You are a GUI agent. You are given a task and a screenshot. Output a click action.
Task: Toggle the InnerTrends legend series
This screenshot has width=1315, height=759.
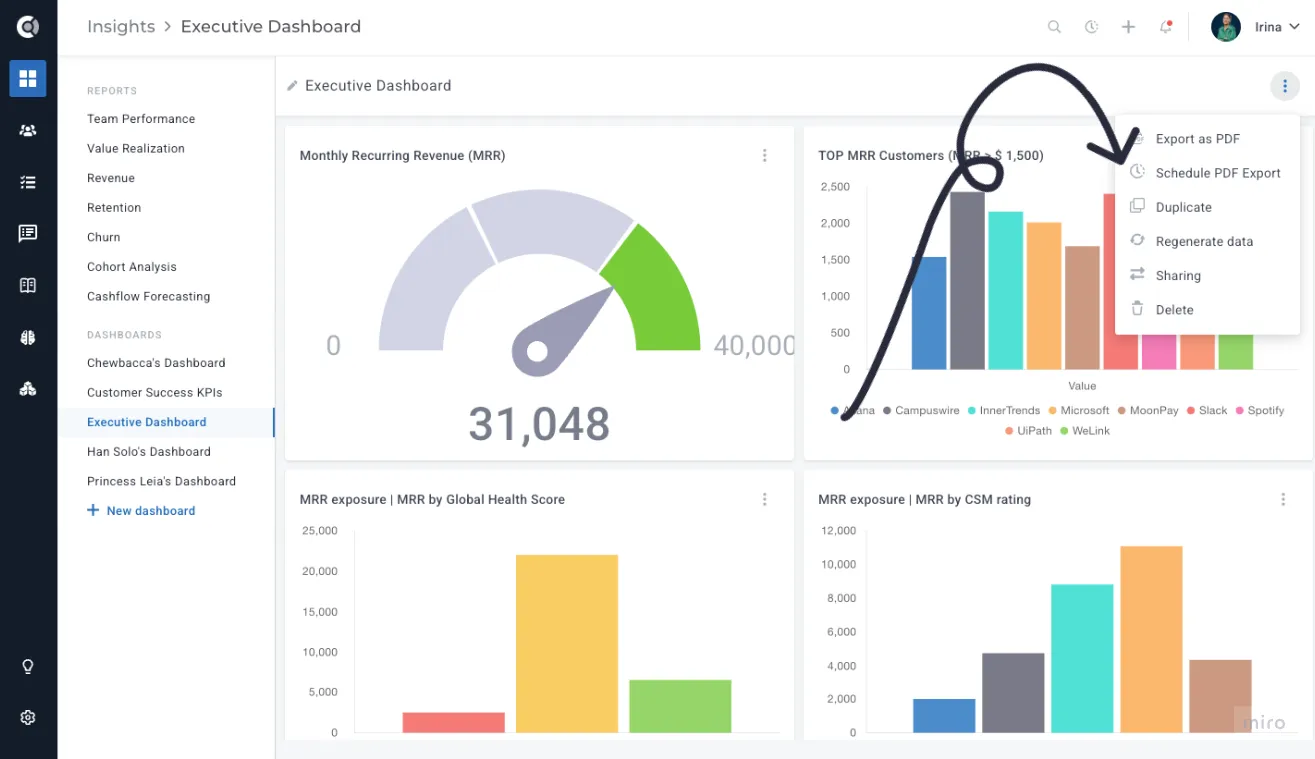1004,411
